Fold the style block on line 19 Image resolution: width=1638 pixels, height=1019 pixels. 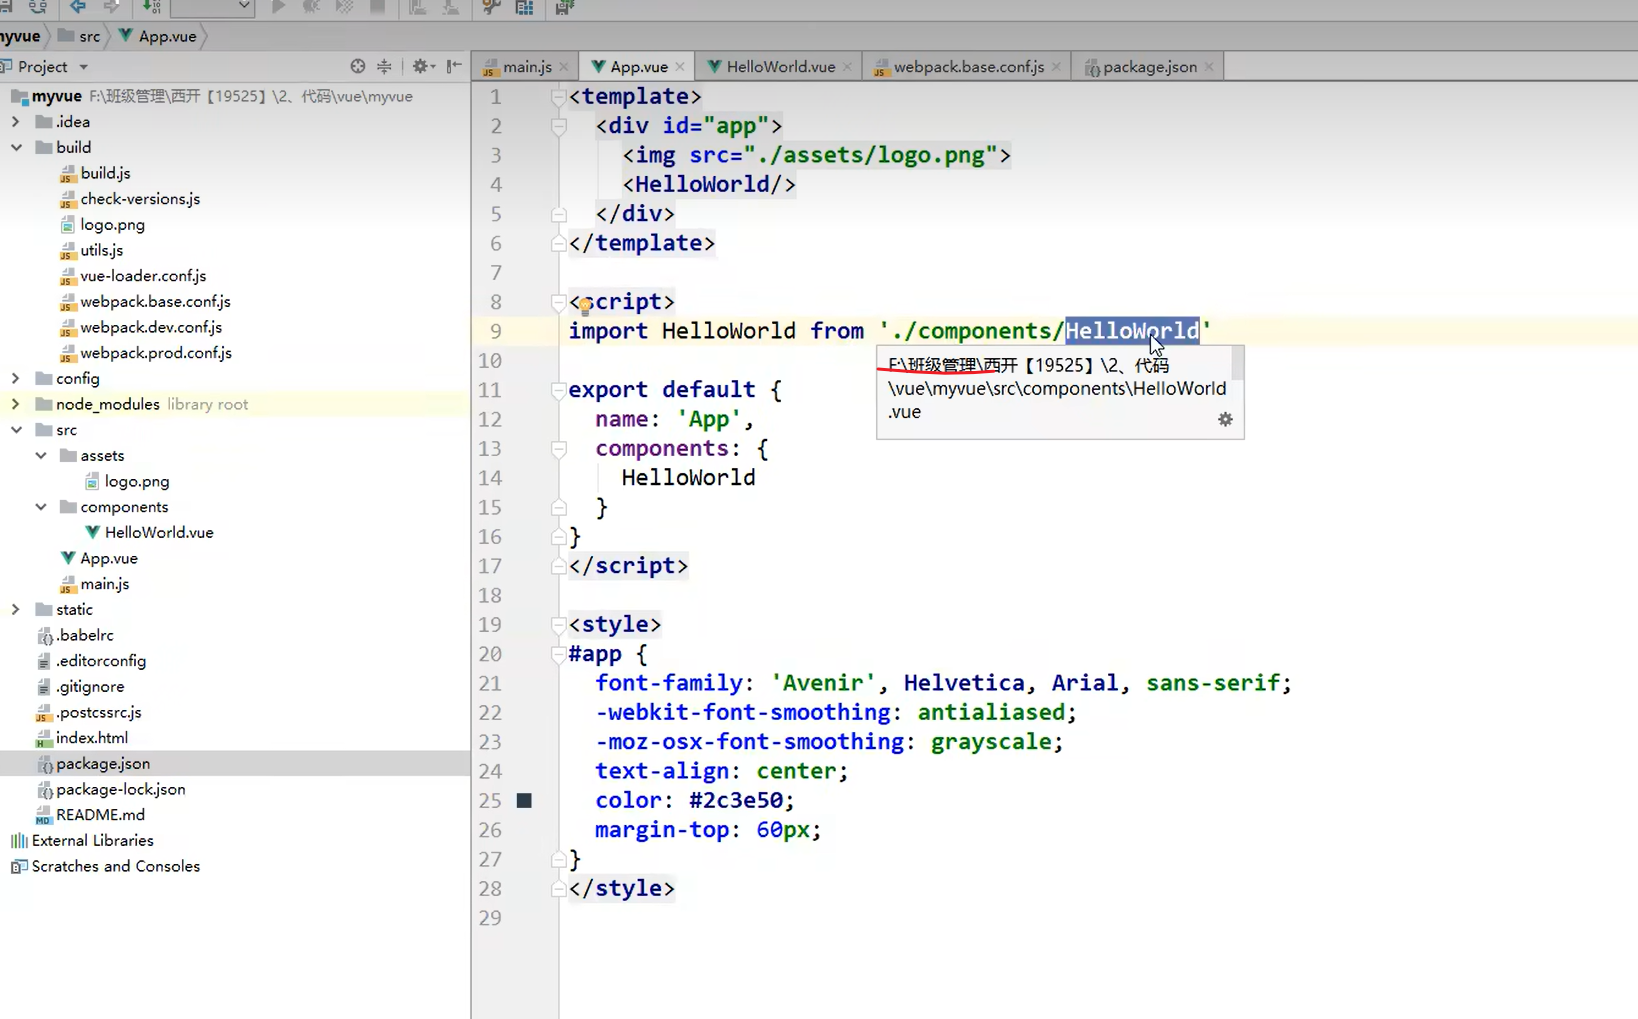point(559,625)
